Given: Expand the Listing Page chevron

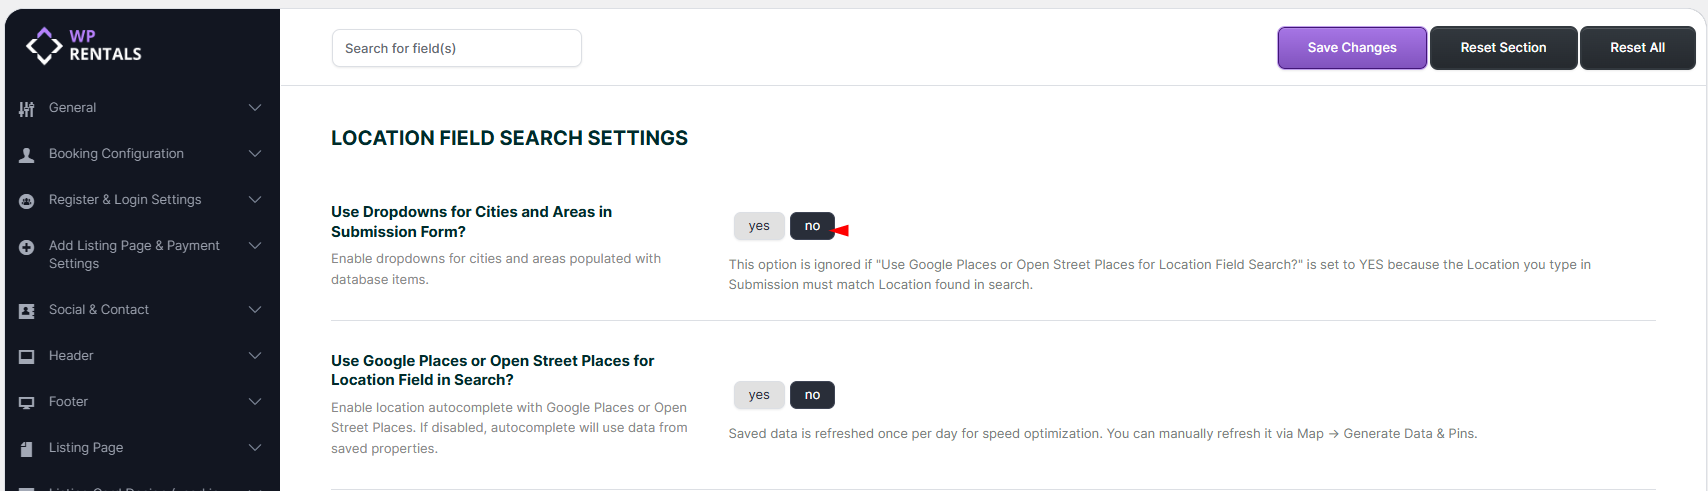Looking at the screenshot, I should pos(255,448).
